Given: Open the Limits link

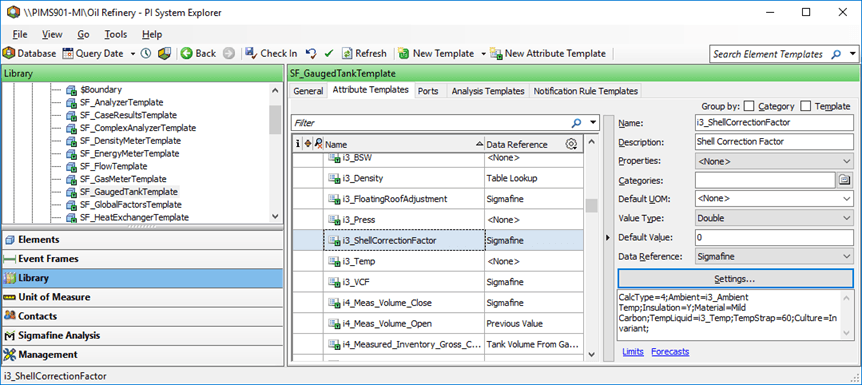Looking at the screenshot, I should 633,352.
